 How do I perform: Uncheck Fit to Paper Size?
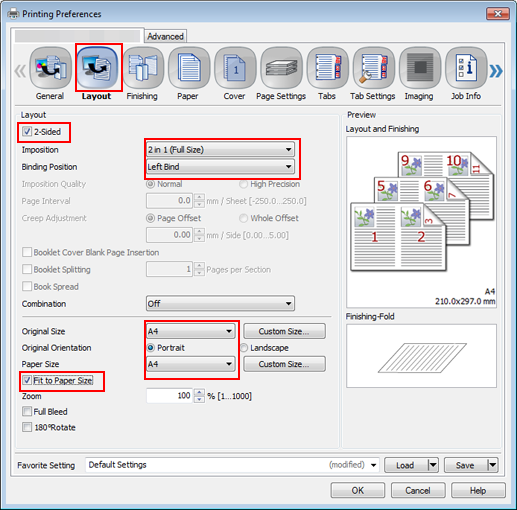(x=27, y=380)
